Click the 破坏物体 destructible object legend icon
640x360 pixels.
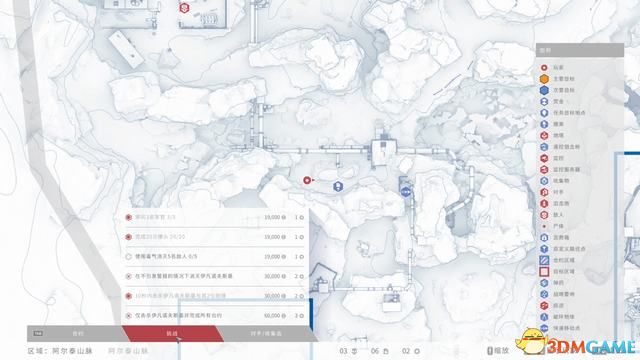click(544, 317)
